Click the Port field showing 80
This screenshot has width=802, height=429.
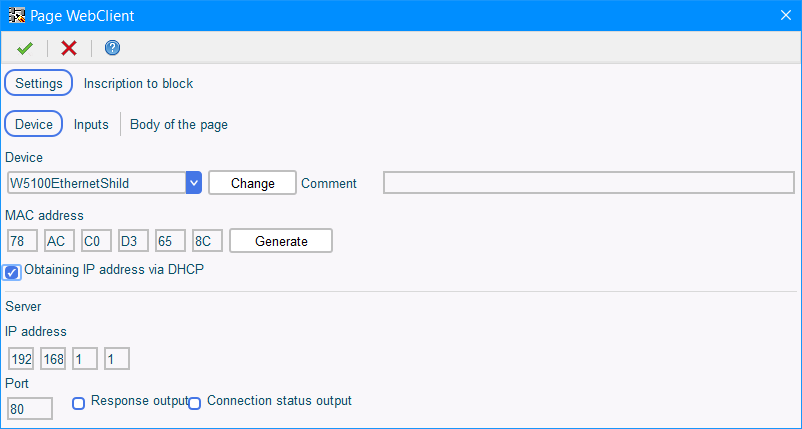coord(30,409)
